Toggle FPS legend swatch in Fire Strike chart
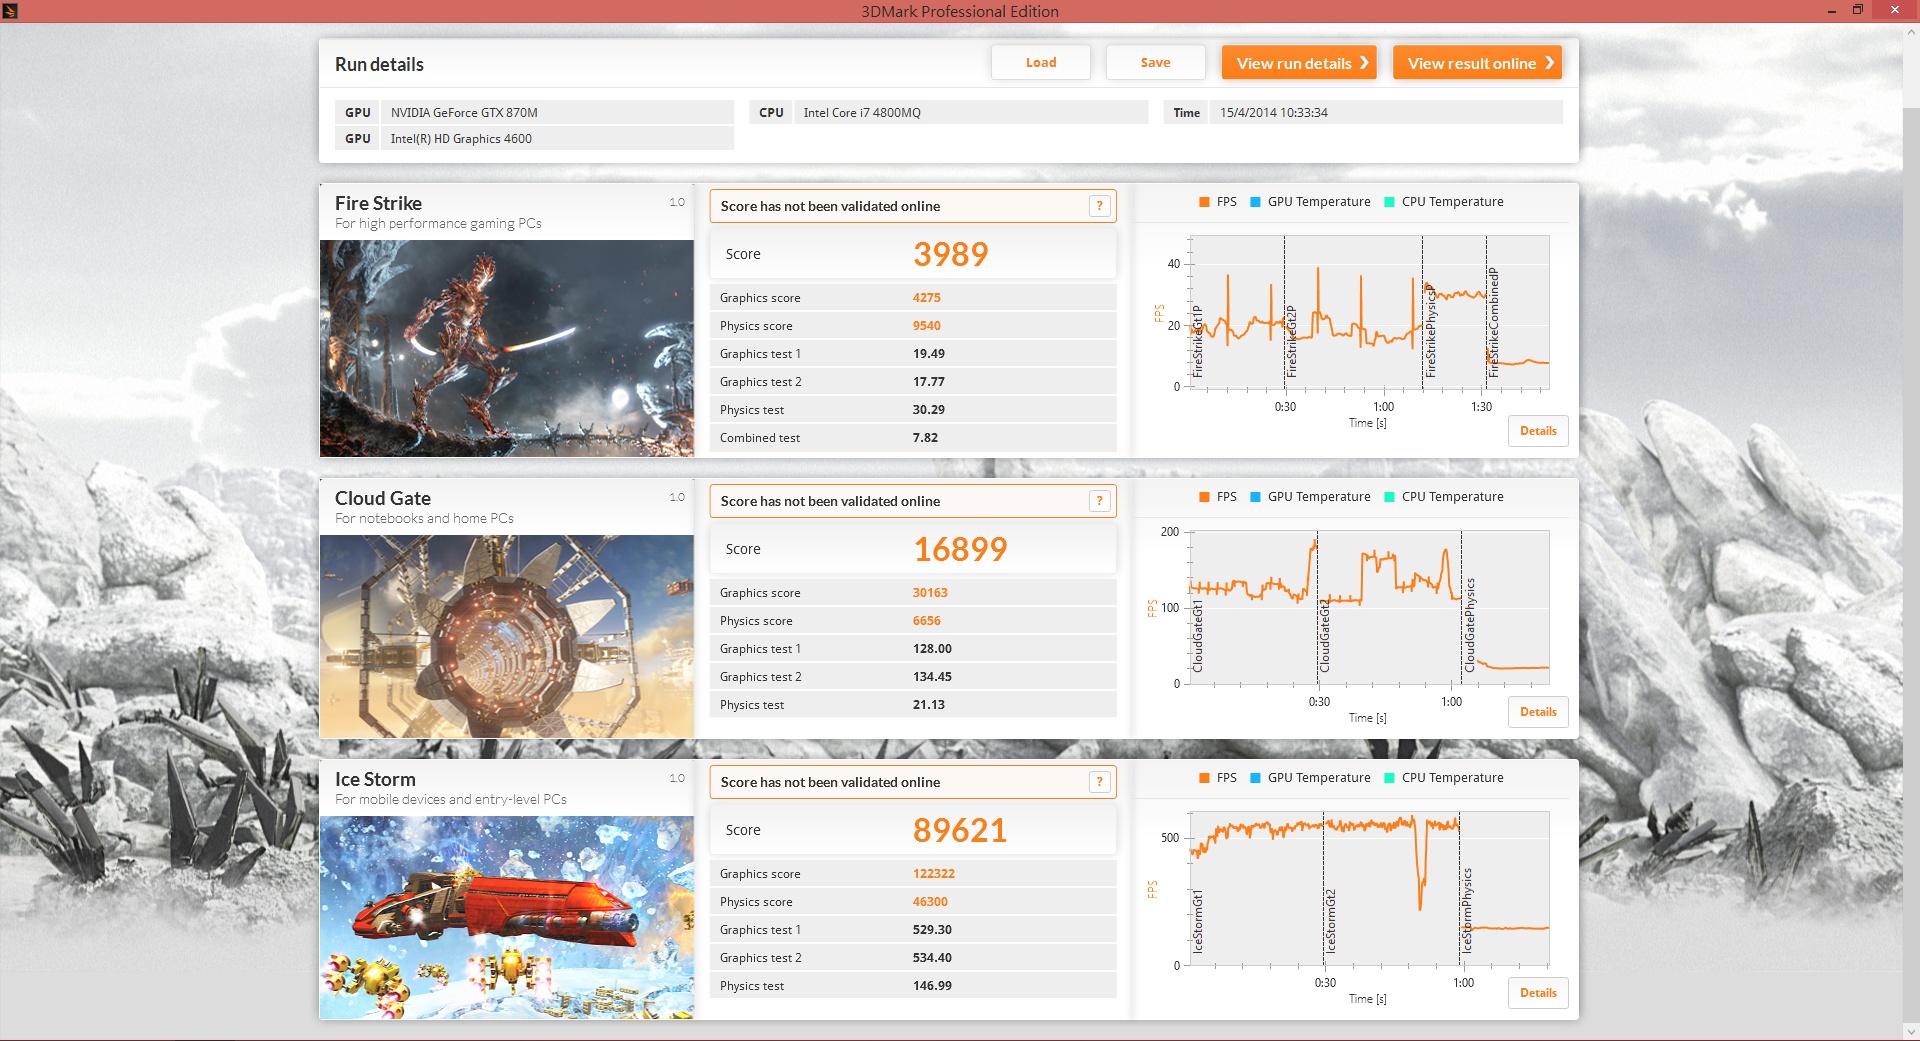This screenshot has height=1041, width=1920. pos(1204,202)
